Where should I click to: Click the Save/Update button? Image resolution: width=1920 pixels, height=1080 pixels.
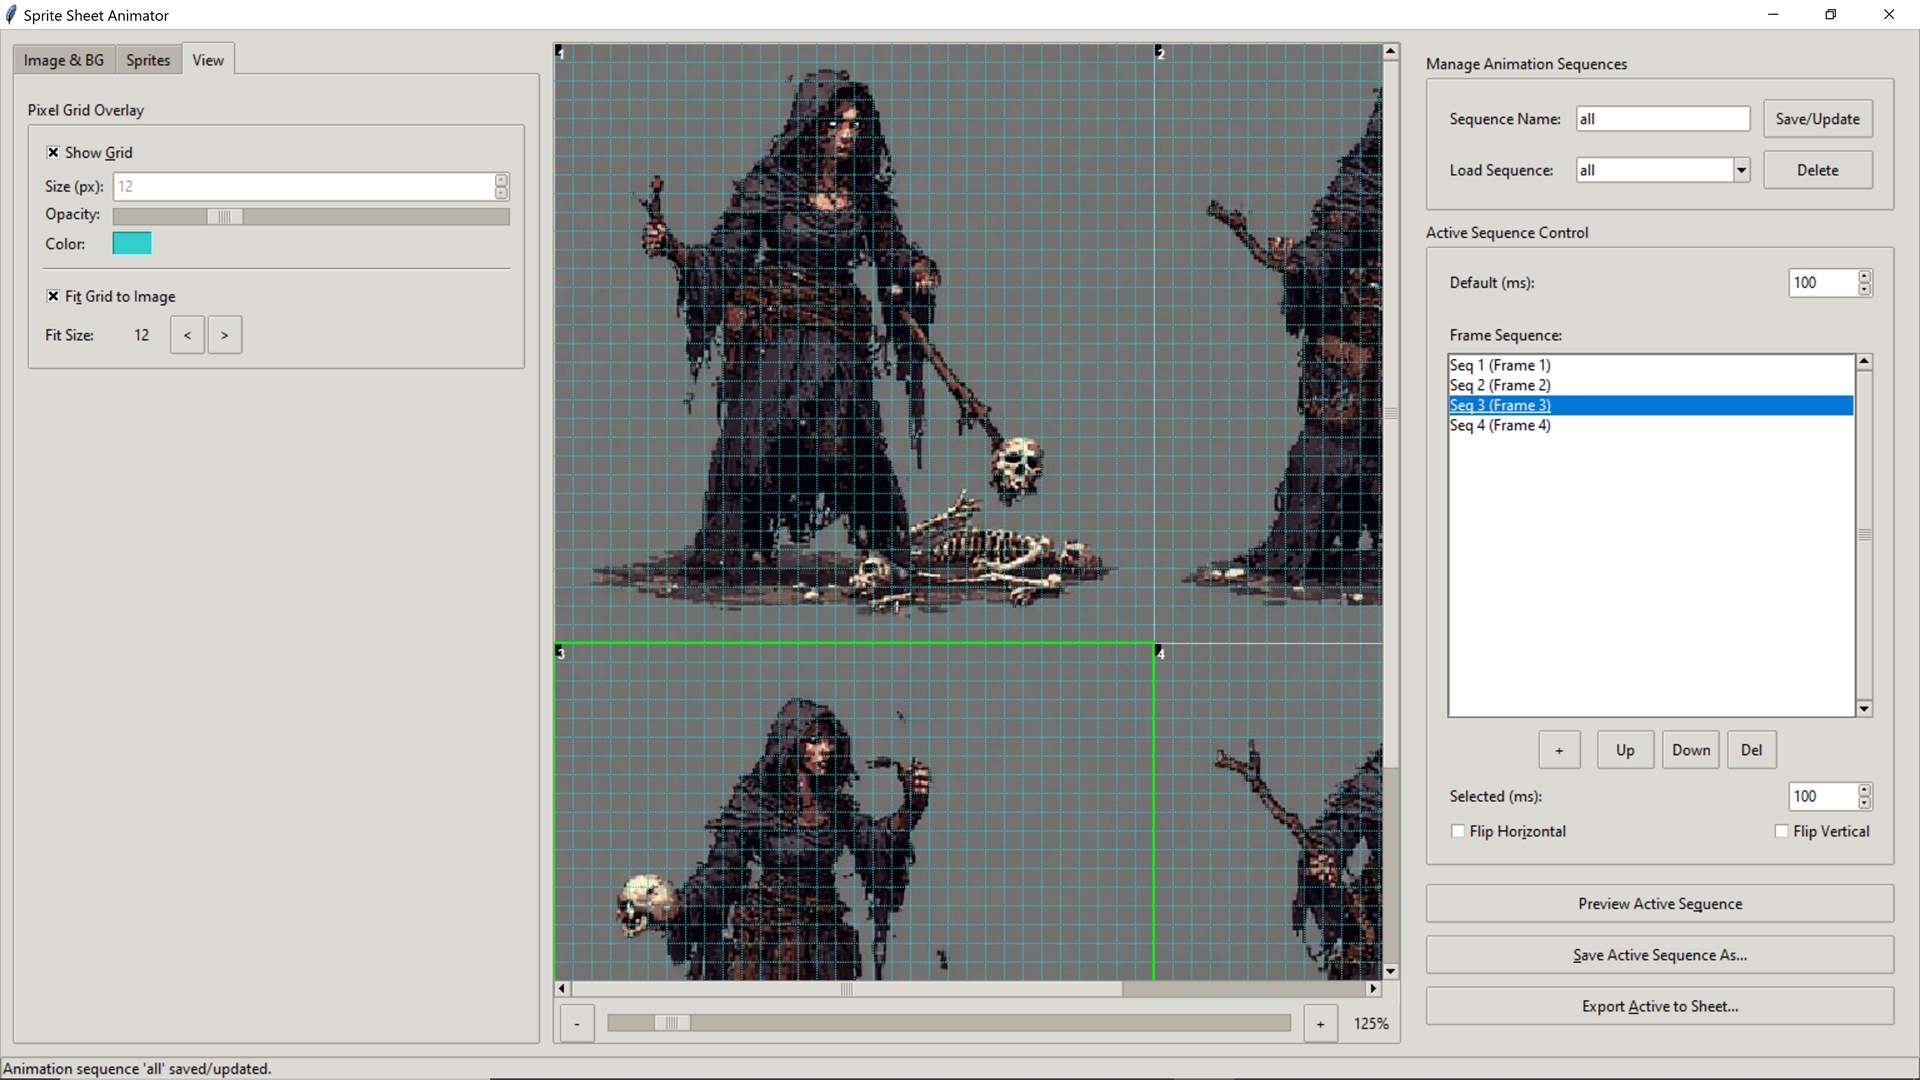pos(1817,119)
